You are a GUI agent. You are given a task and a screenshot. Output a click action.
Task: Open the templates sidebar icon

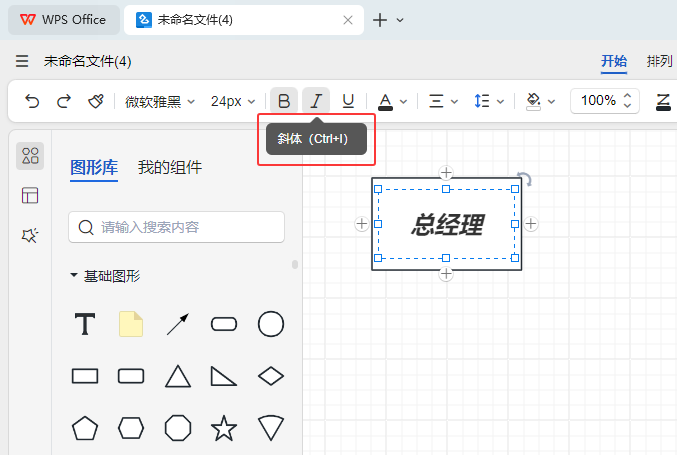point(30,196)
